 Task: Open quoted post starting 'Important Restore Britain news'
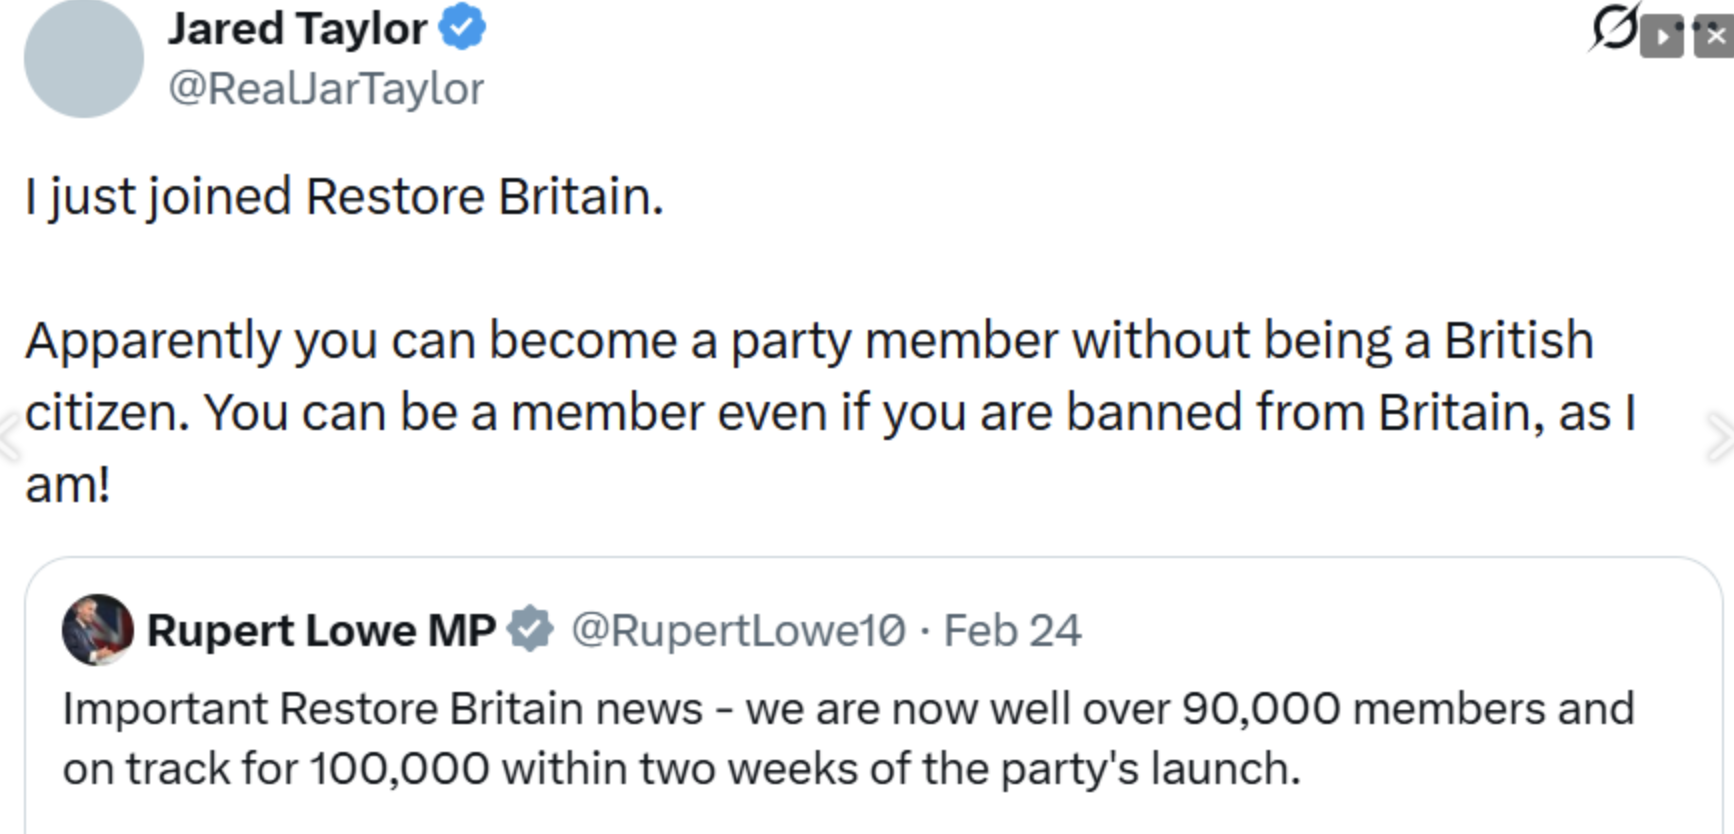tap(848, 709)
